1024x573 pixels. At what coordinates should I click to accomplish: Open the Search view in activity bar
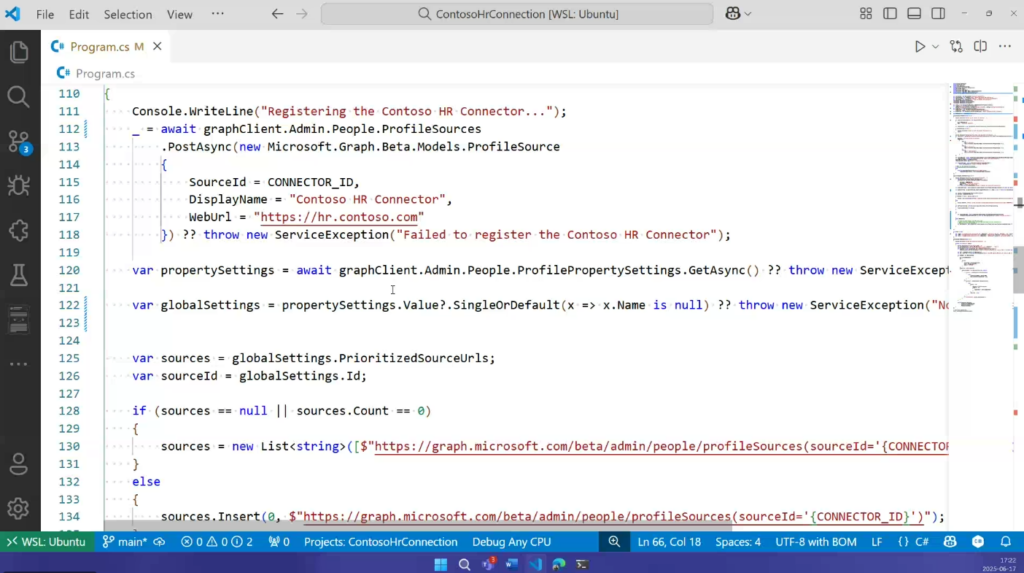click(x=18, y=97)
